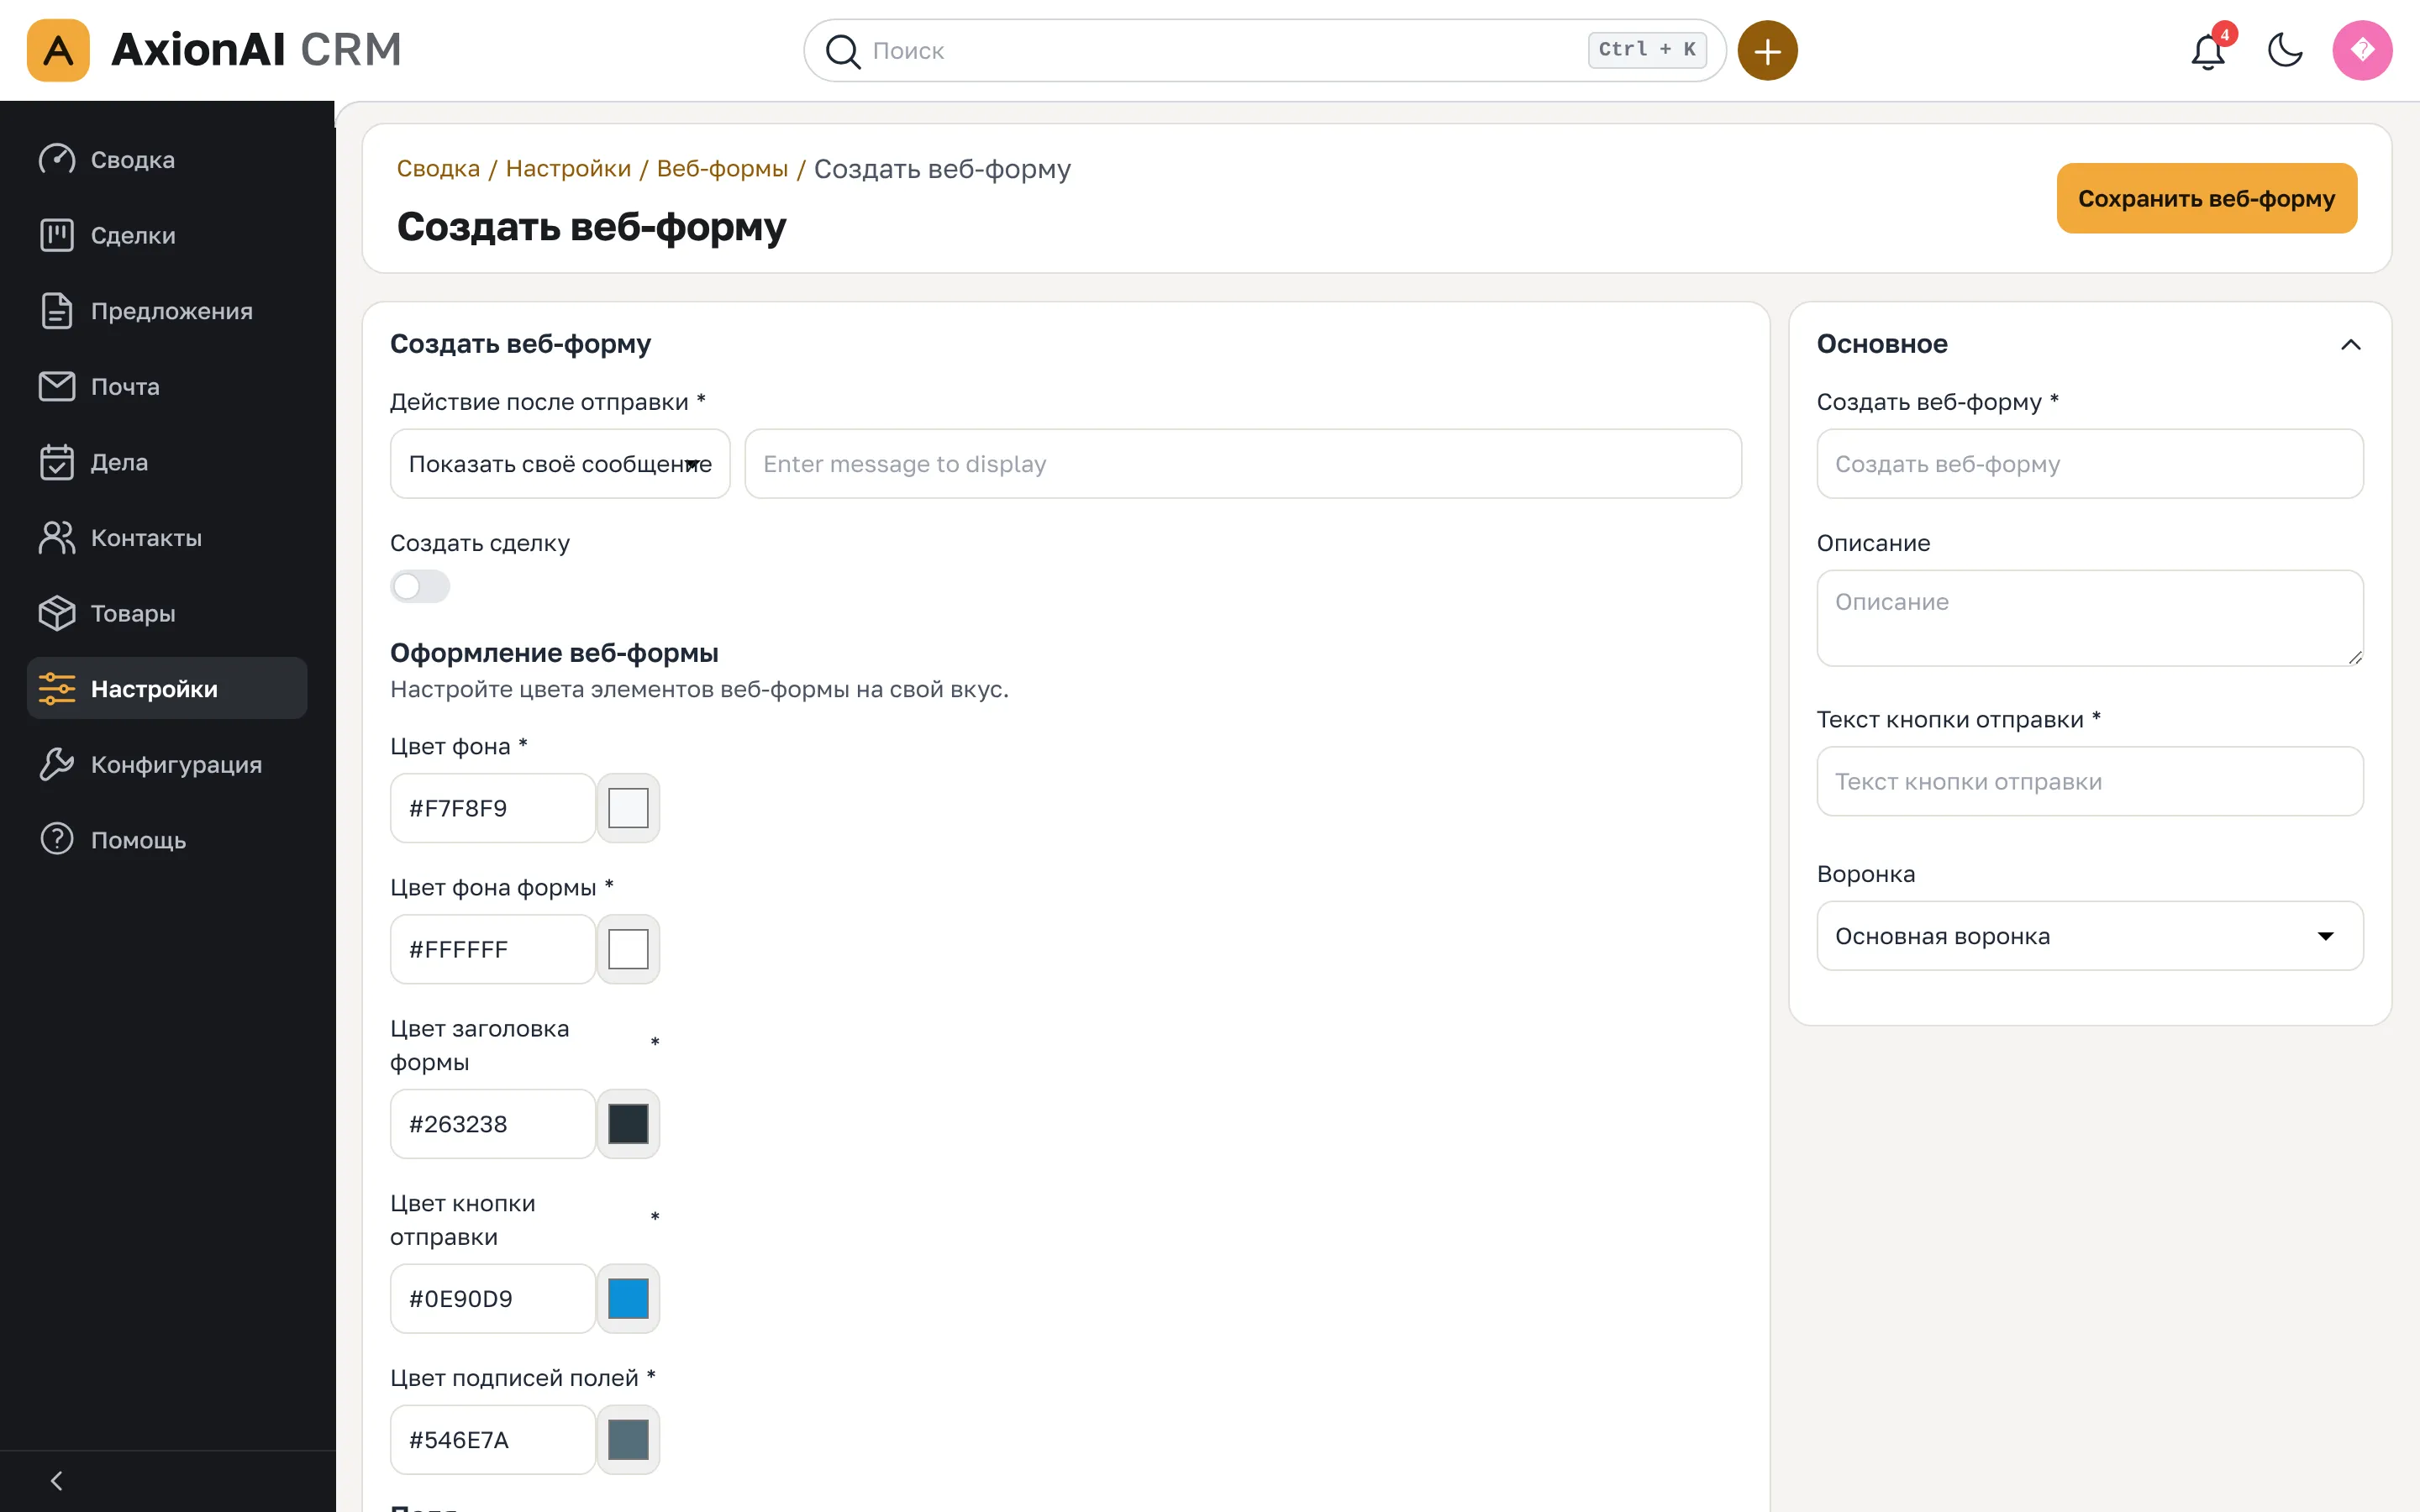The width and height of the screenshot is (2420, 1512).
Task: Go to Настройки breadcrumb link
Action: [x=568, y=168]
